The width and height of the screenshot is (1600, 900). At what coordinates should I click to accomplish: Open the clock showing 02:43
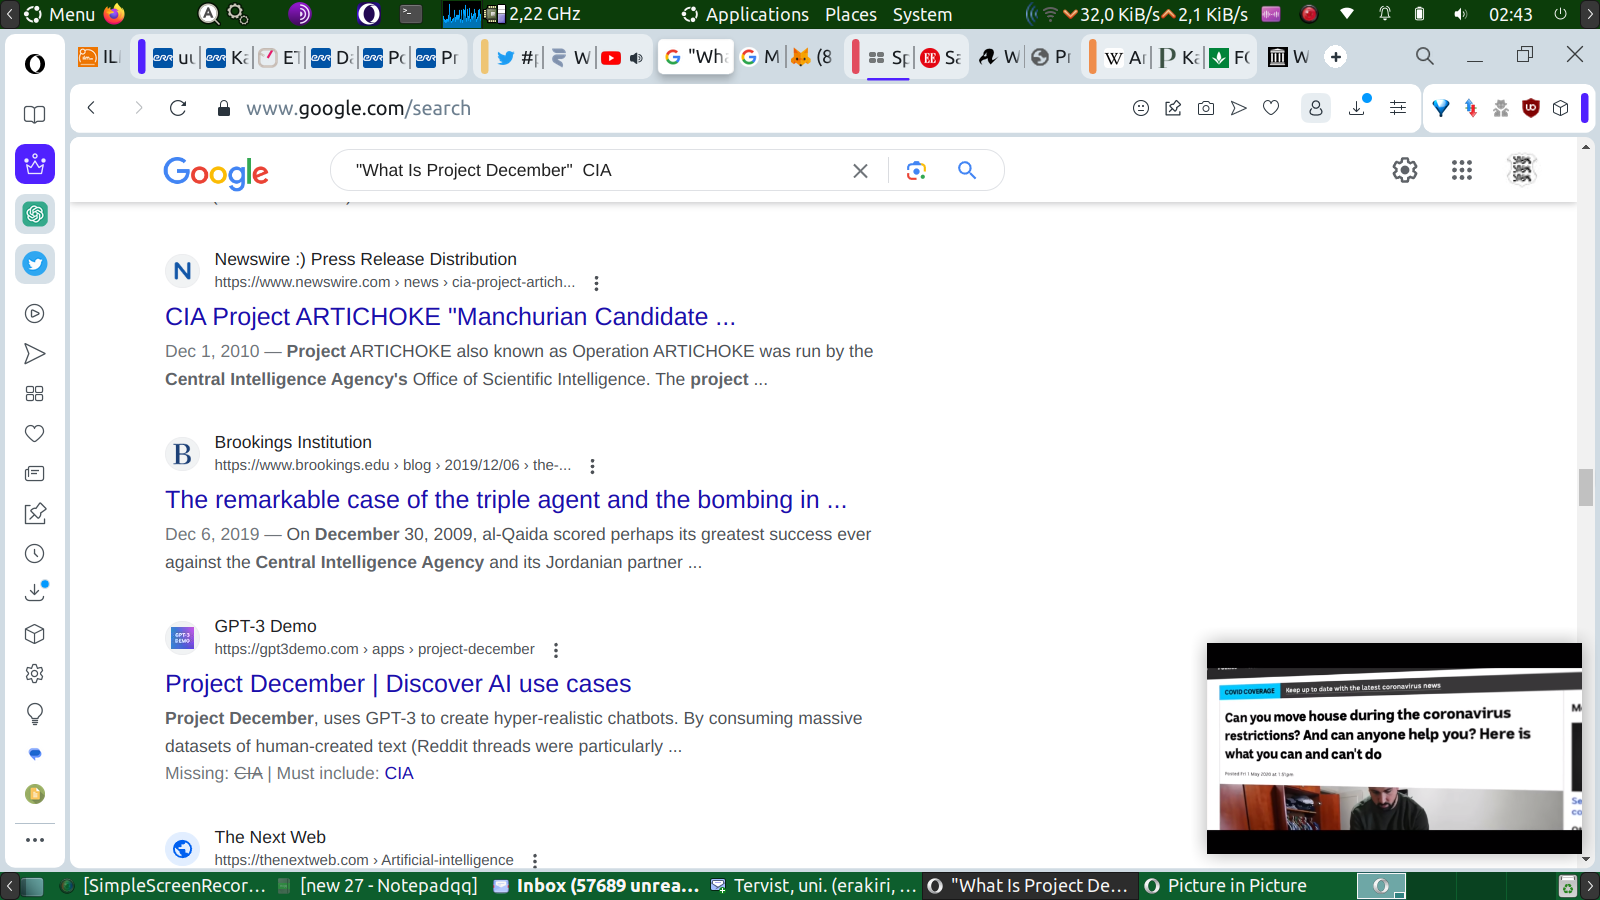[x=1511, y=14]
